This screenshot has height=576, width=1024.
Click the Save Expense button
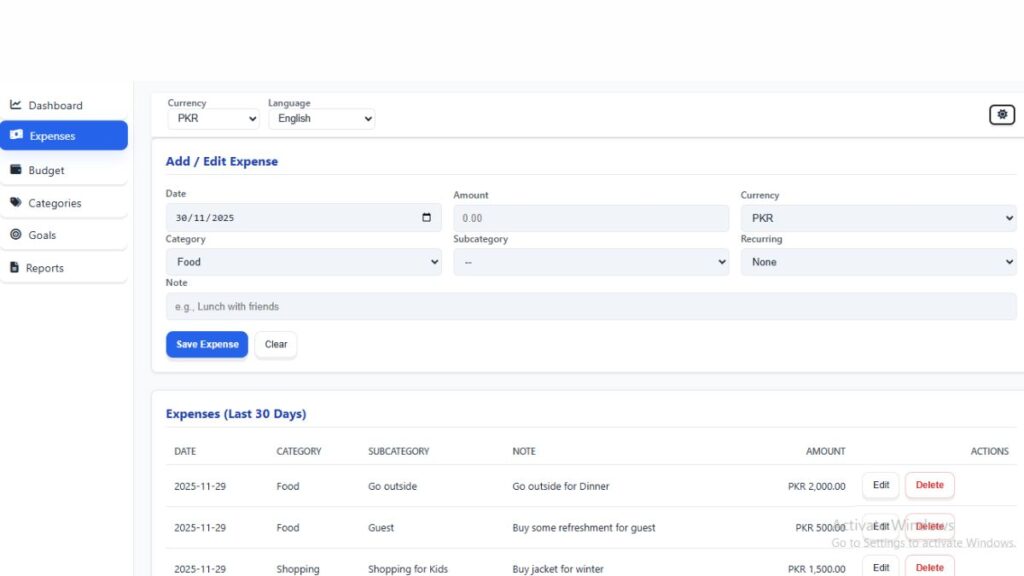coord(206,344)
